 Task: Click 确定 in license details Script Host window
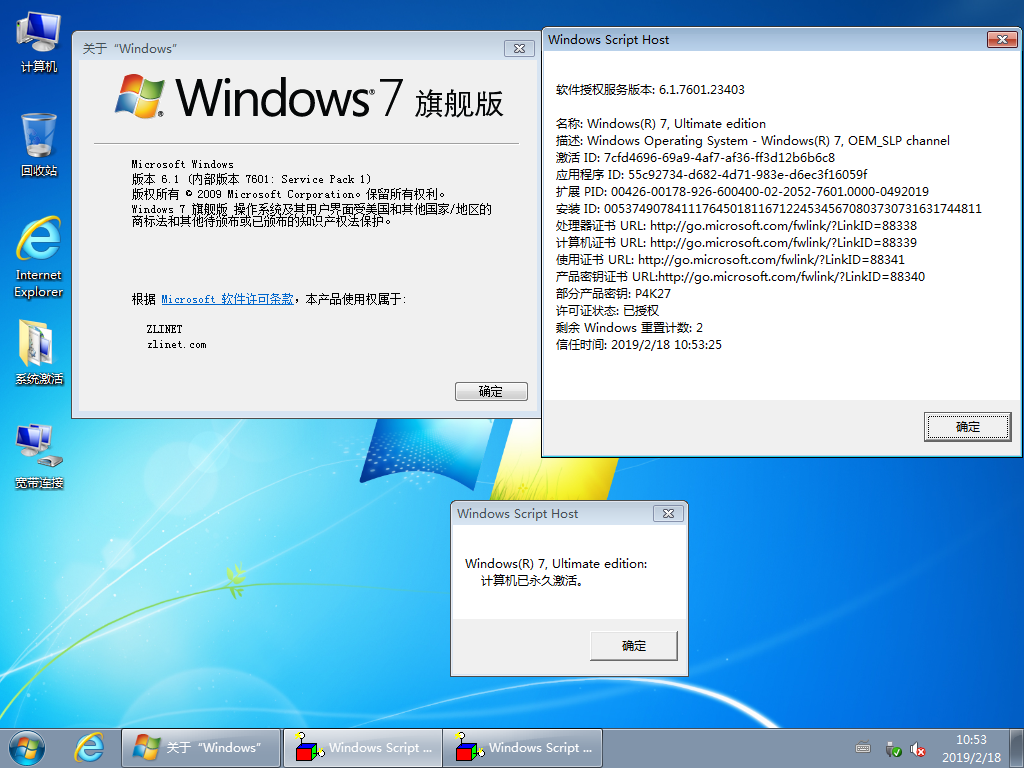(967, 426)
